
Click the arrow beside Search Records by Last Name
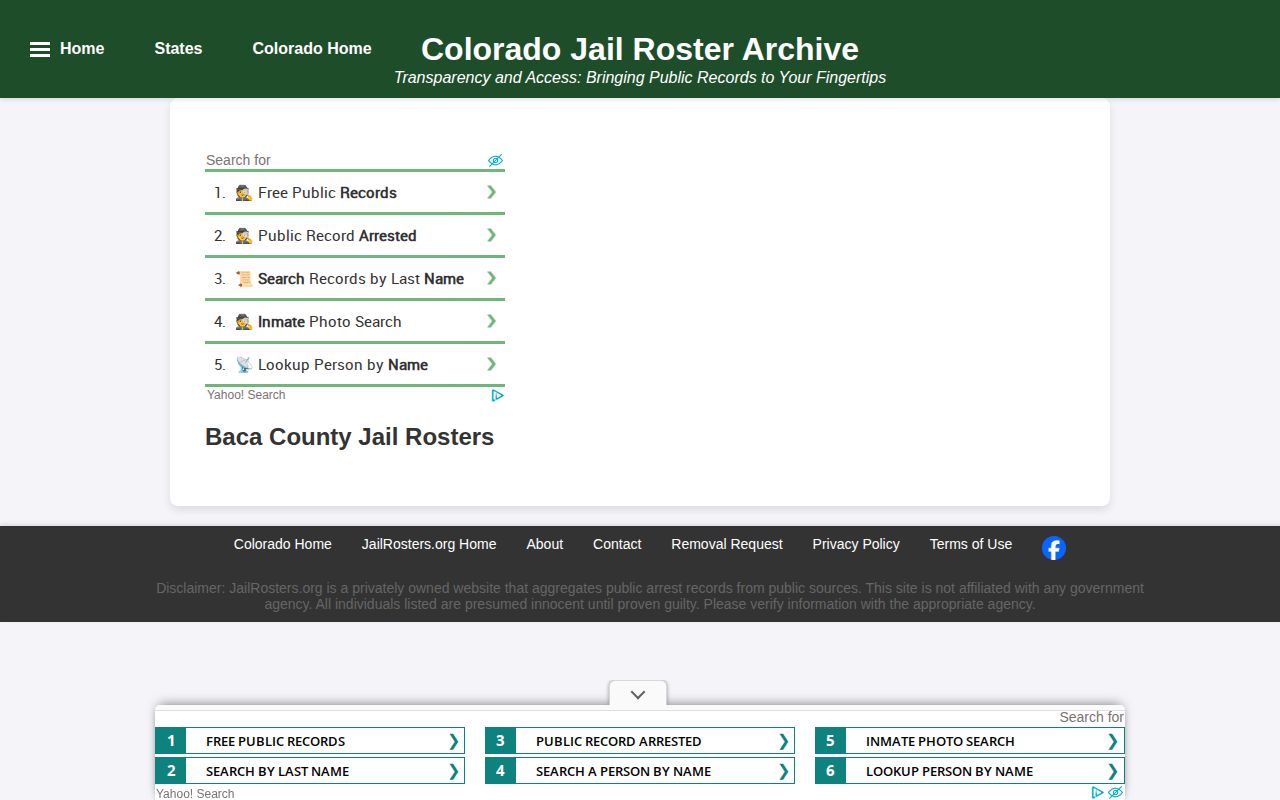coord(491,278)
